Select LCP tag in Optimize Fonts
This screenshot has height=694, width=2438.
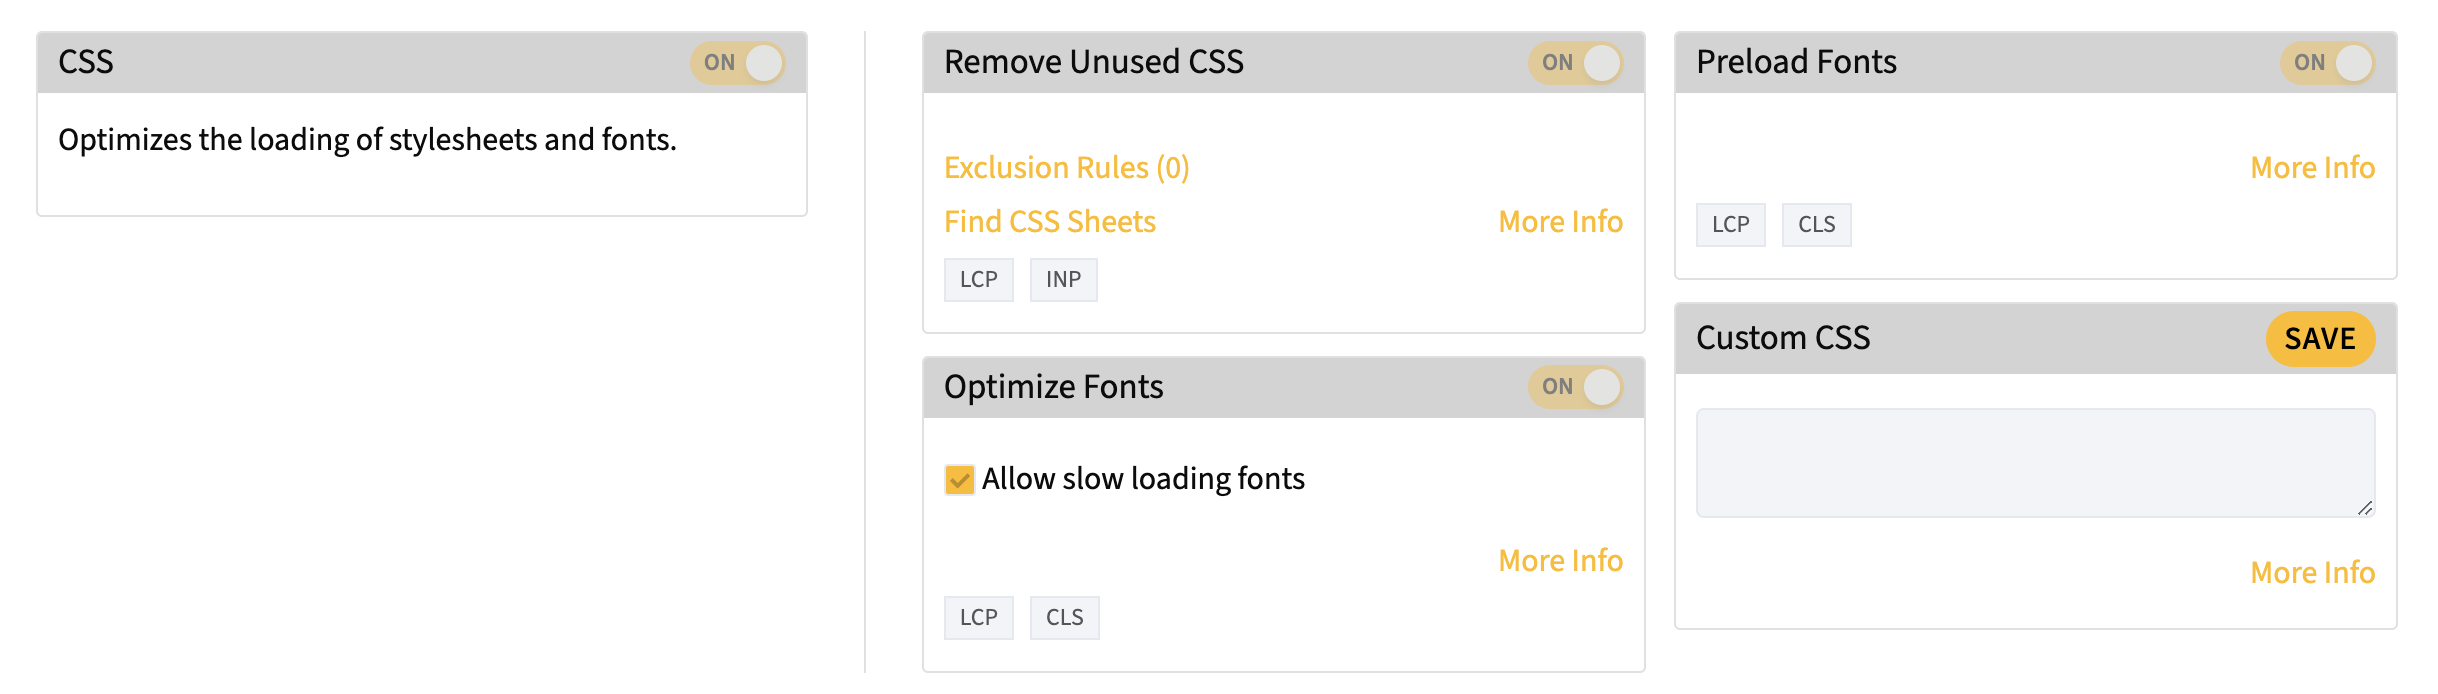click(979, 618)
